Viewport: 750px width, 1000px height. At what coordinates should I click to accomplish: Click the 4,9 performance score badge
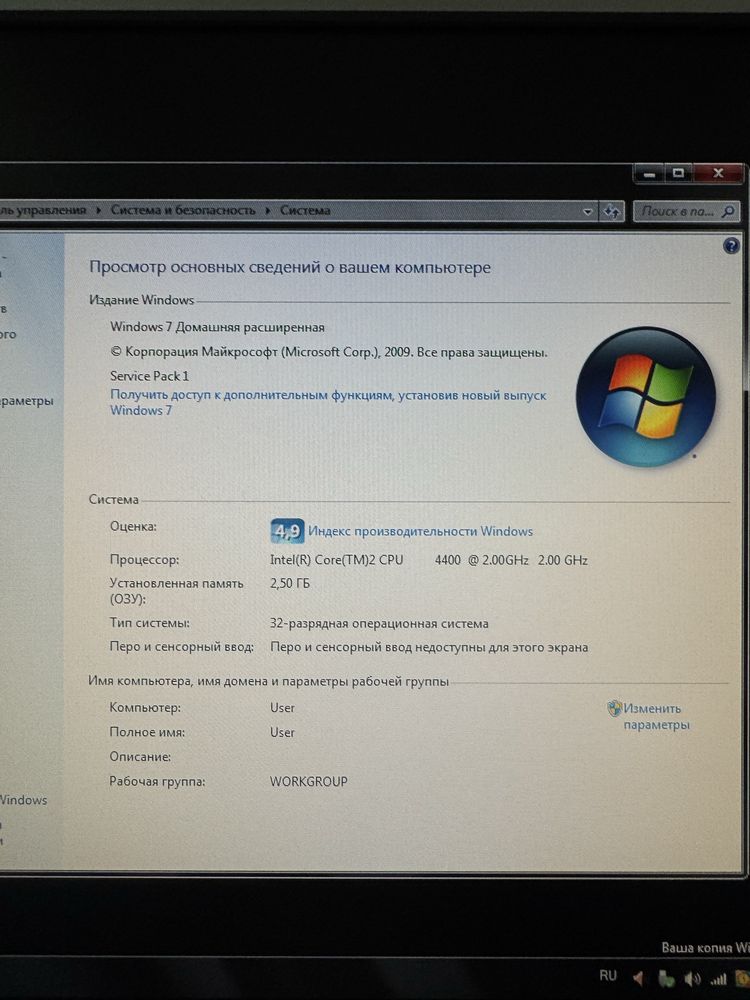pos(287,531)
